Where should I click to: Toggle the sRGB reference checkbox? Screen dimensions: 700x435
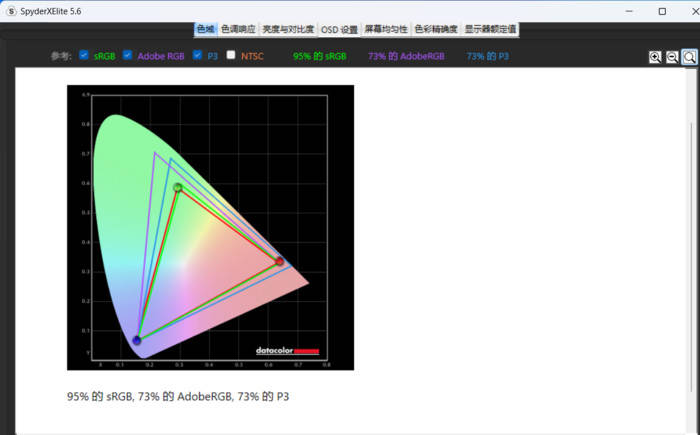click(x=83, y=55)
